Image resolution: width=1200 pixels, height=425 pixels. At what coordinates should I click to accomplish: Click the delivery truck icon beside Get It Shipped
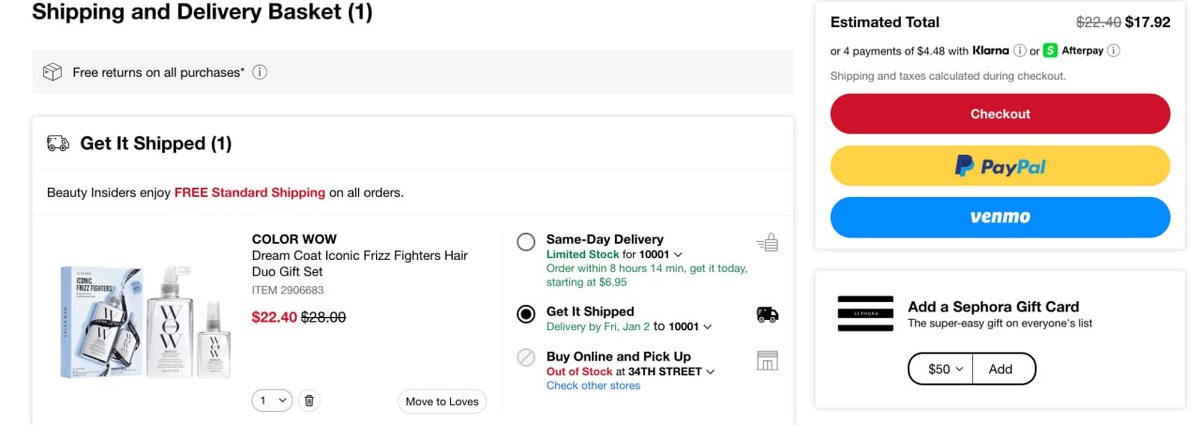point(767,314)
